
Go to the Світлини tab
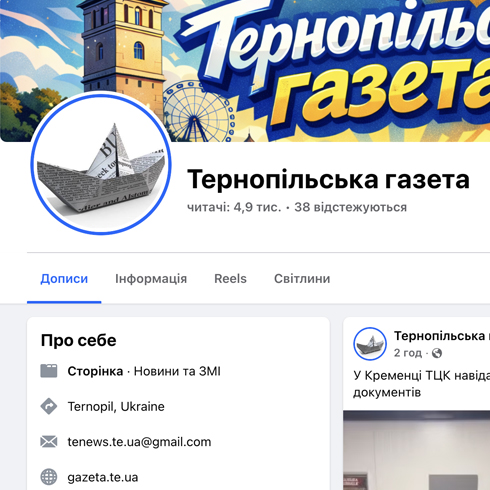pyautogui.click(x=302, y=279)
